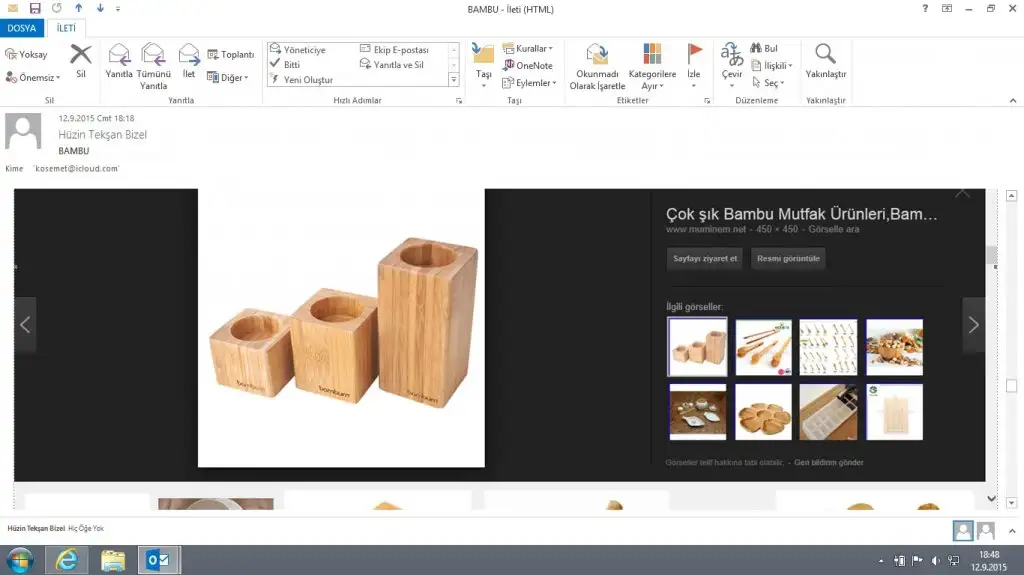Click the Sayfayı ziyaret et button

pos(705,259)
